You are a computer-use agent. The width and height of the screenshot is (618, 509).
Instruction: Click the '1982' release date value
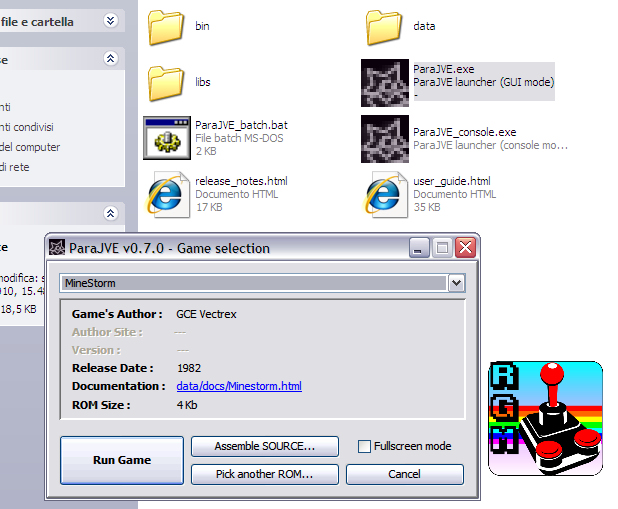[x=189, y=368]
